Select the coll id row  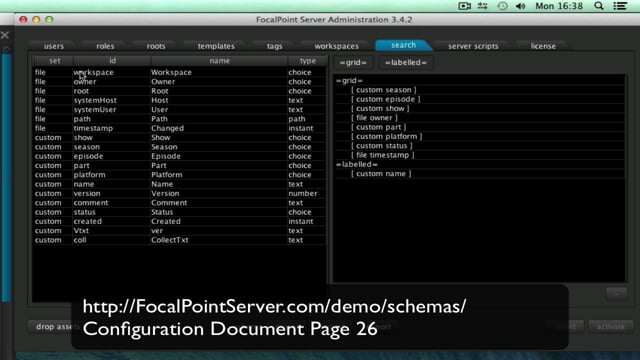pos(180,240)
